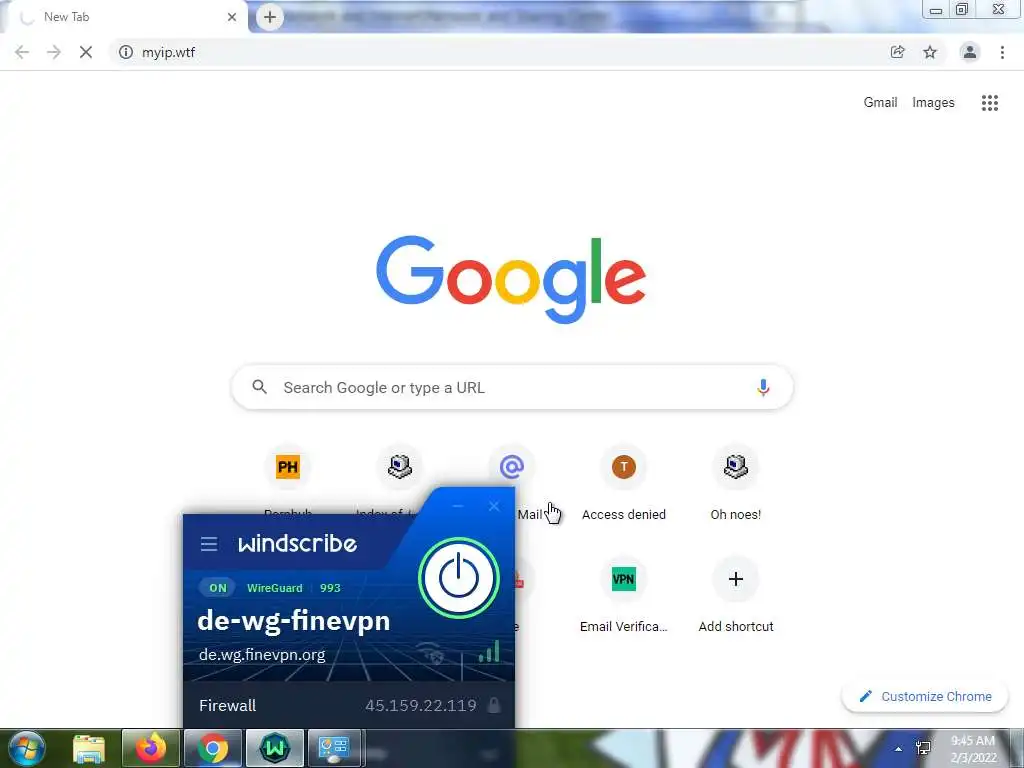Switch to Windscribe in the taskbar
The width and height of the screenshot is (1024, 768).
[x=275, y=748]
